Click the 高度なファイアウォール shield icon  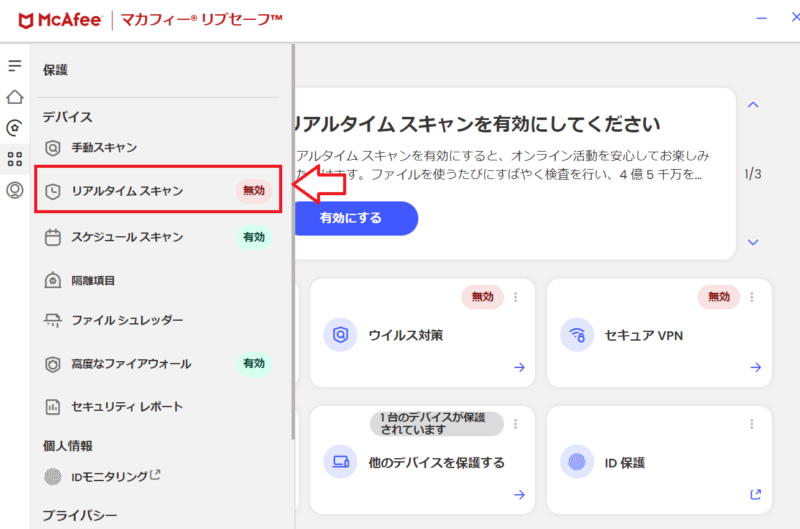[x=53, y=364]
